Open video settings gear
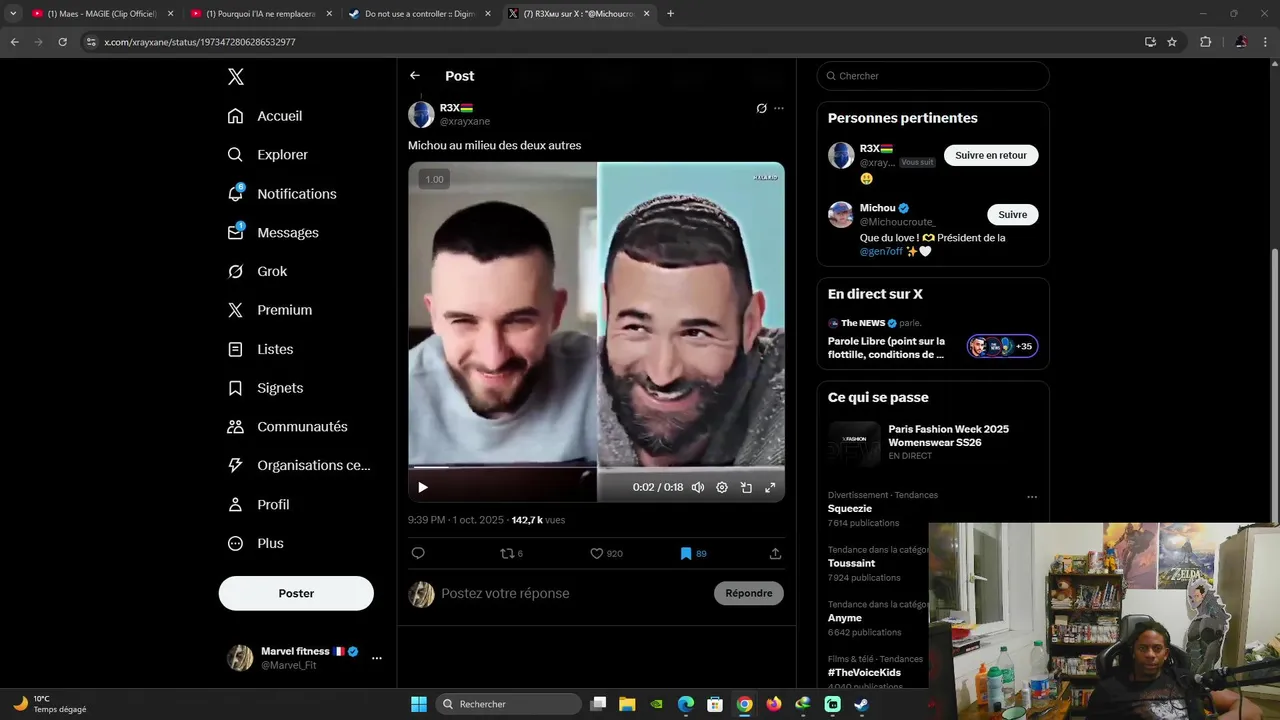This screenshot has height=720, width=1280. (x=722, y=487)
